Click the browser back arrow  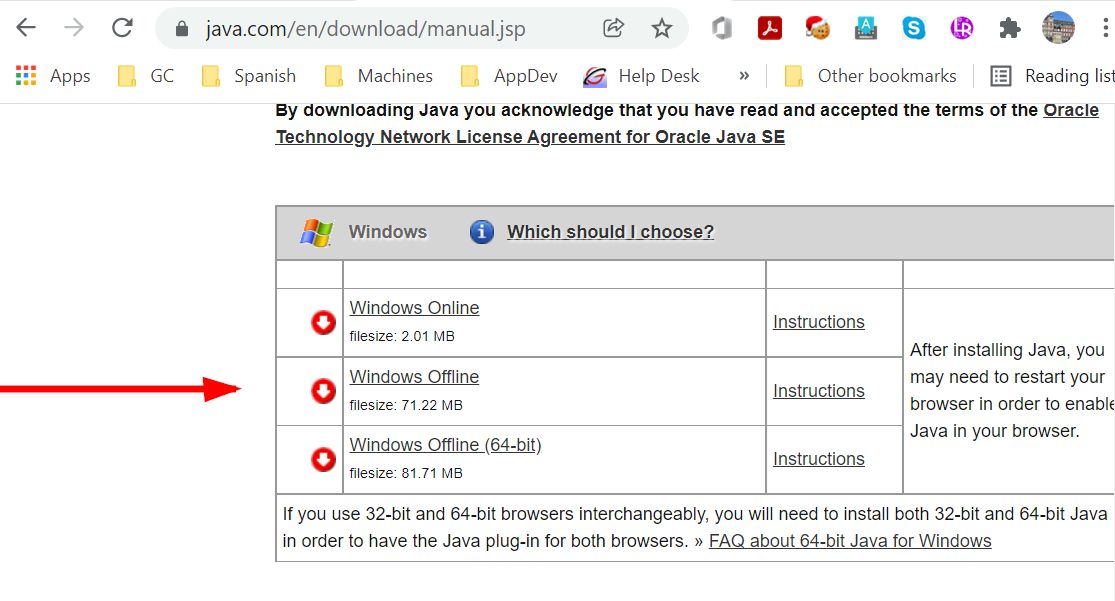coord(26,28)
